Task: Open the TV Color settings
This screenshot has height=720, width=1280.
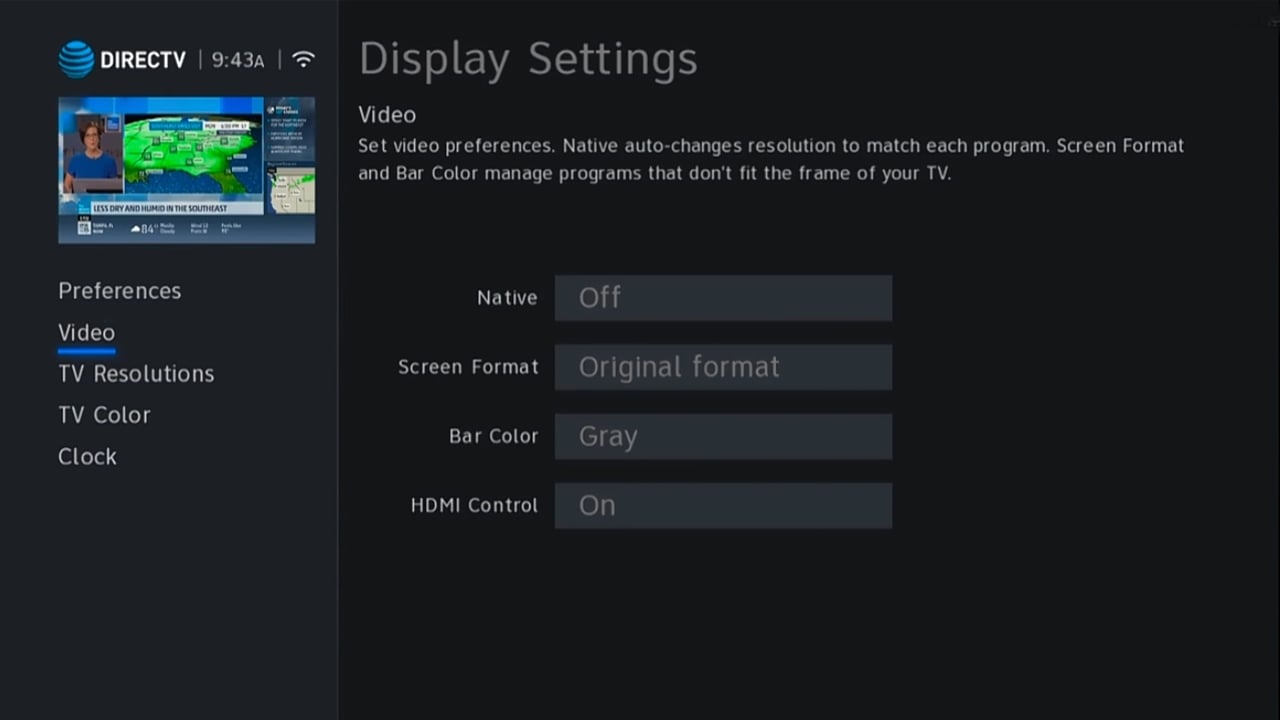Action: click(104, 415)
